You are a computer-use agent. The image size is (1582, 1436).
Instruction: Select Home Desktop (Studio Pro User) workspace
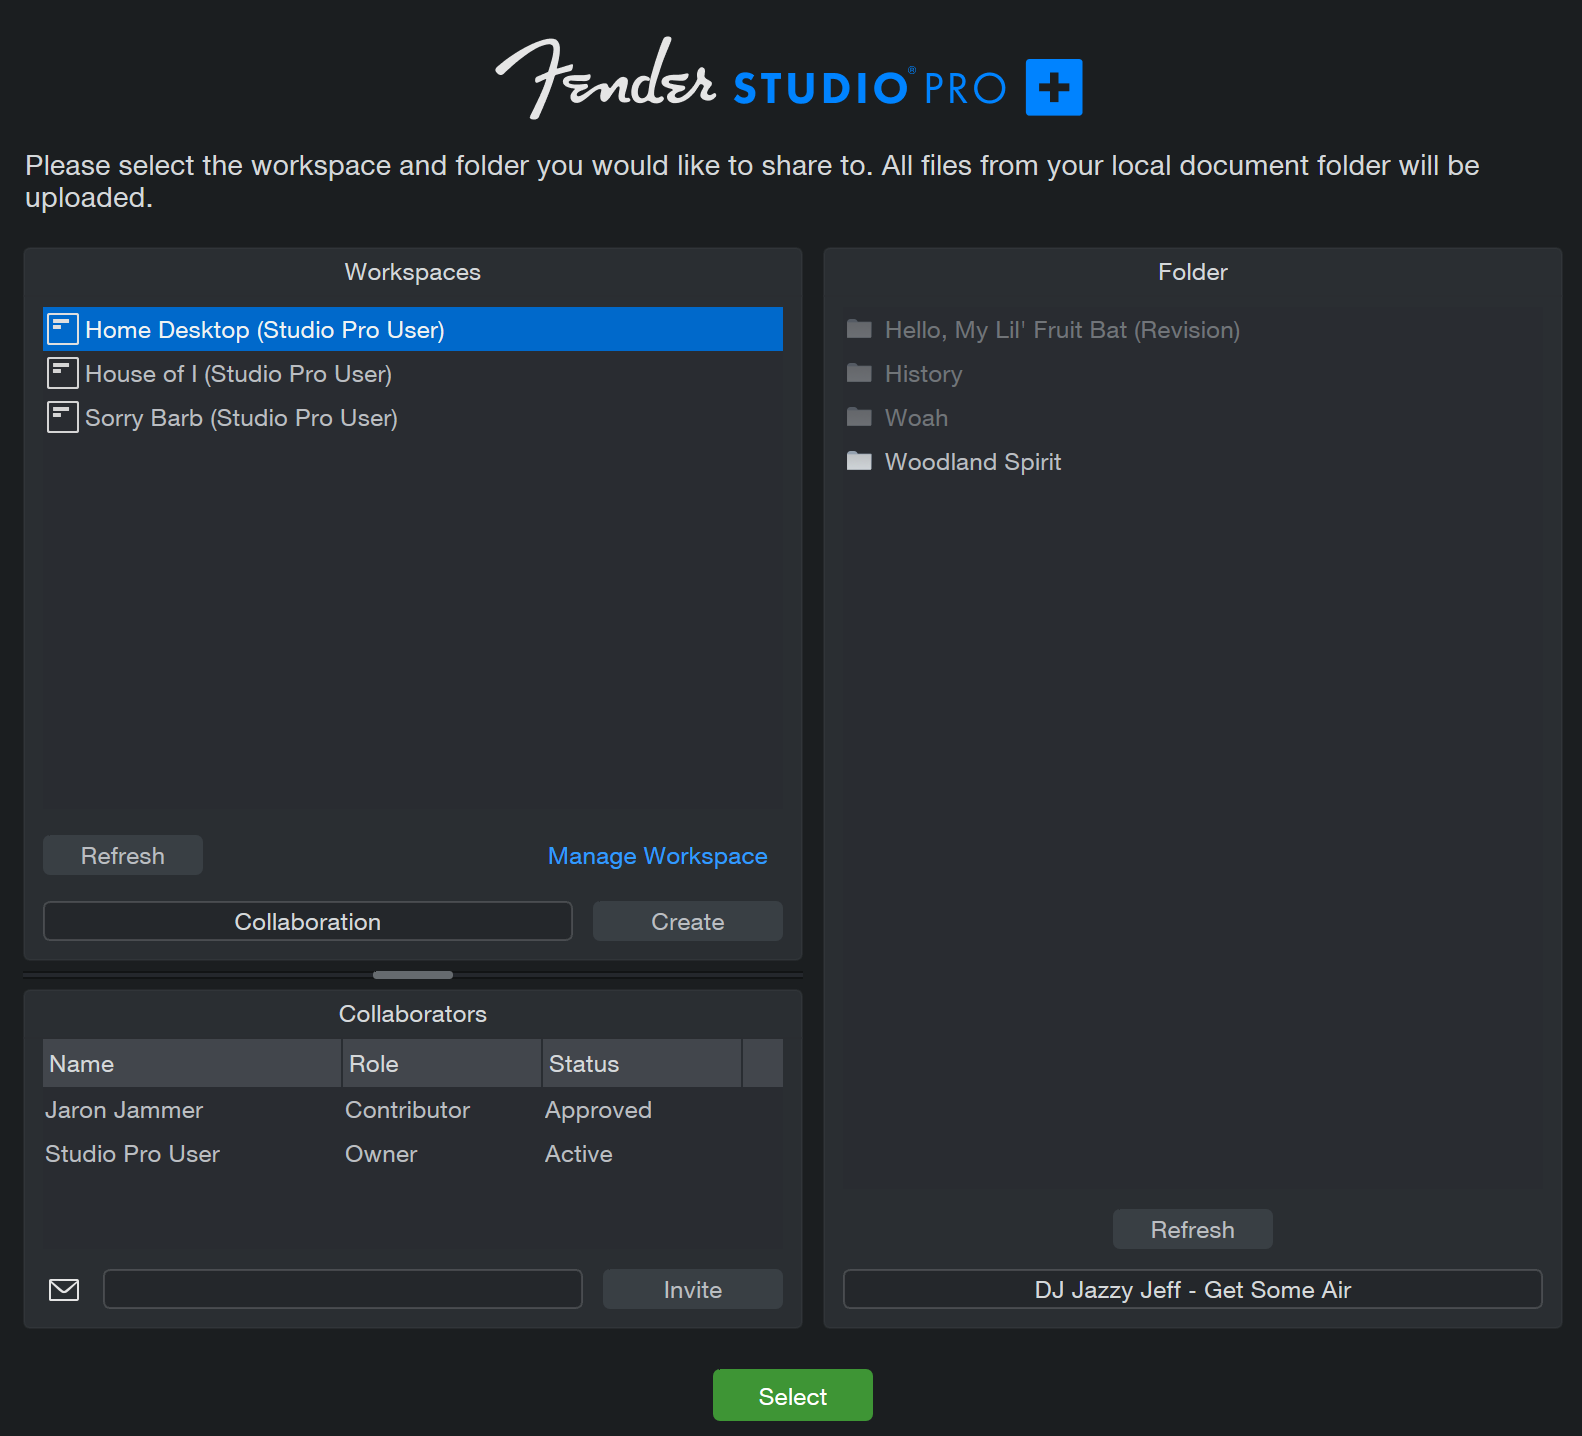(413, 329)
